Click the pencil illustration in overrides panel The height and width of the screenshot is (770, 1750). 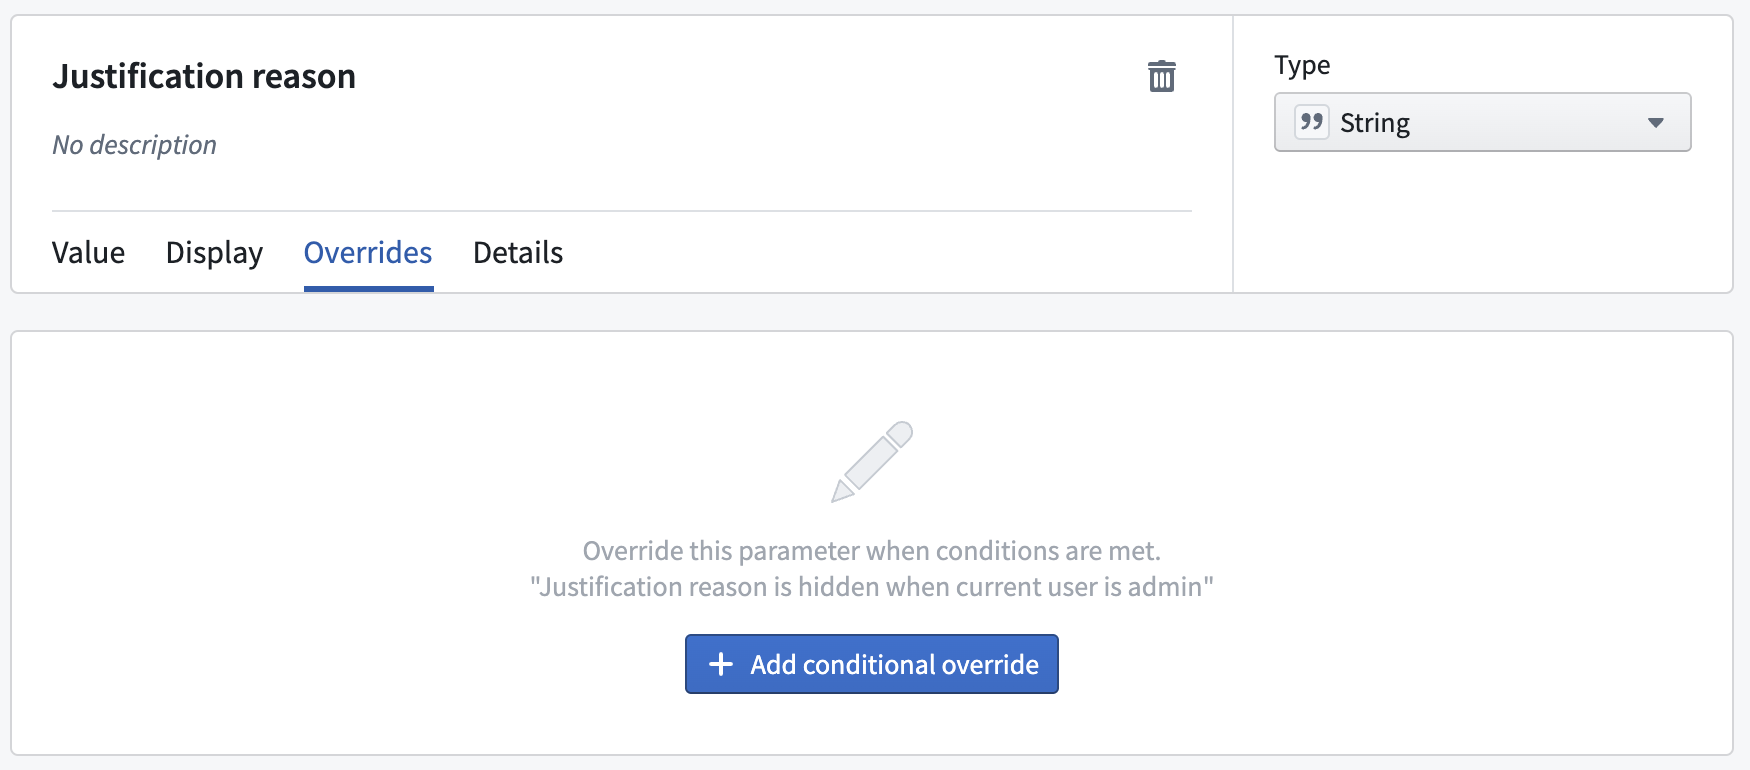pyautogui.click(x=872, y=461)
